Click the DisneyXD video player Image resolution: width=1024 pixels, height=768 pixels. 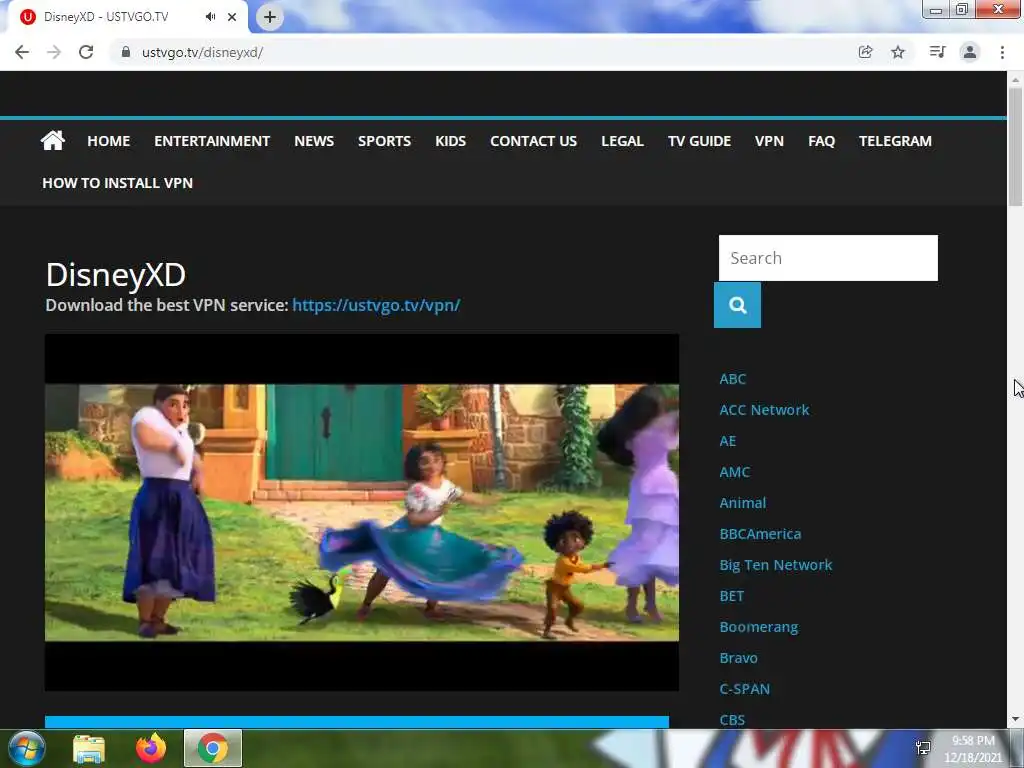pos(362,513)
